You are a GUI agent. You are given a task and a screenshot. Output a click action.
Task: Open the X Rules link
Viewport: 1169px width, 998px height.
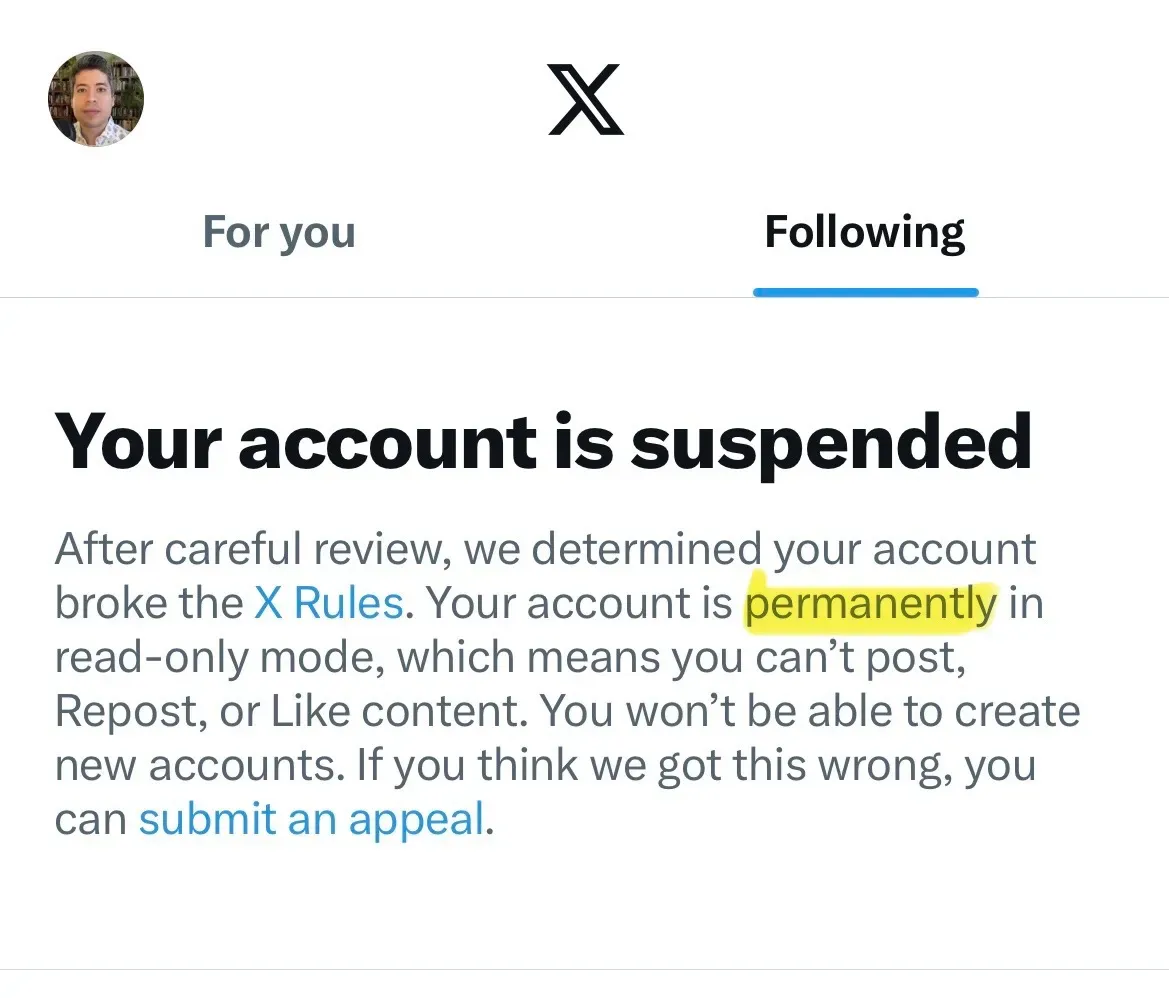[329, 602]
